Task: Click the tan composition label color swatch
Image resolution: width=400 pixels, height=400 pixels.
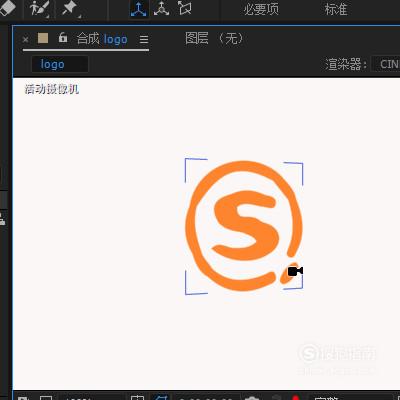Action: [x=43, y=38]
